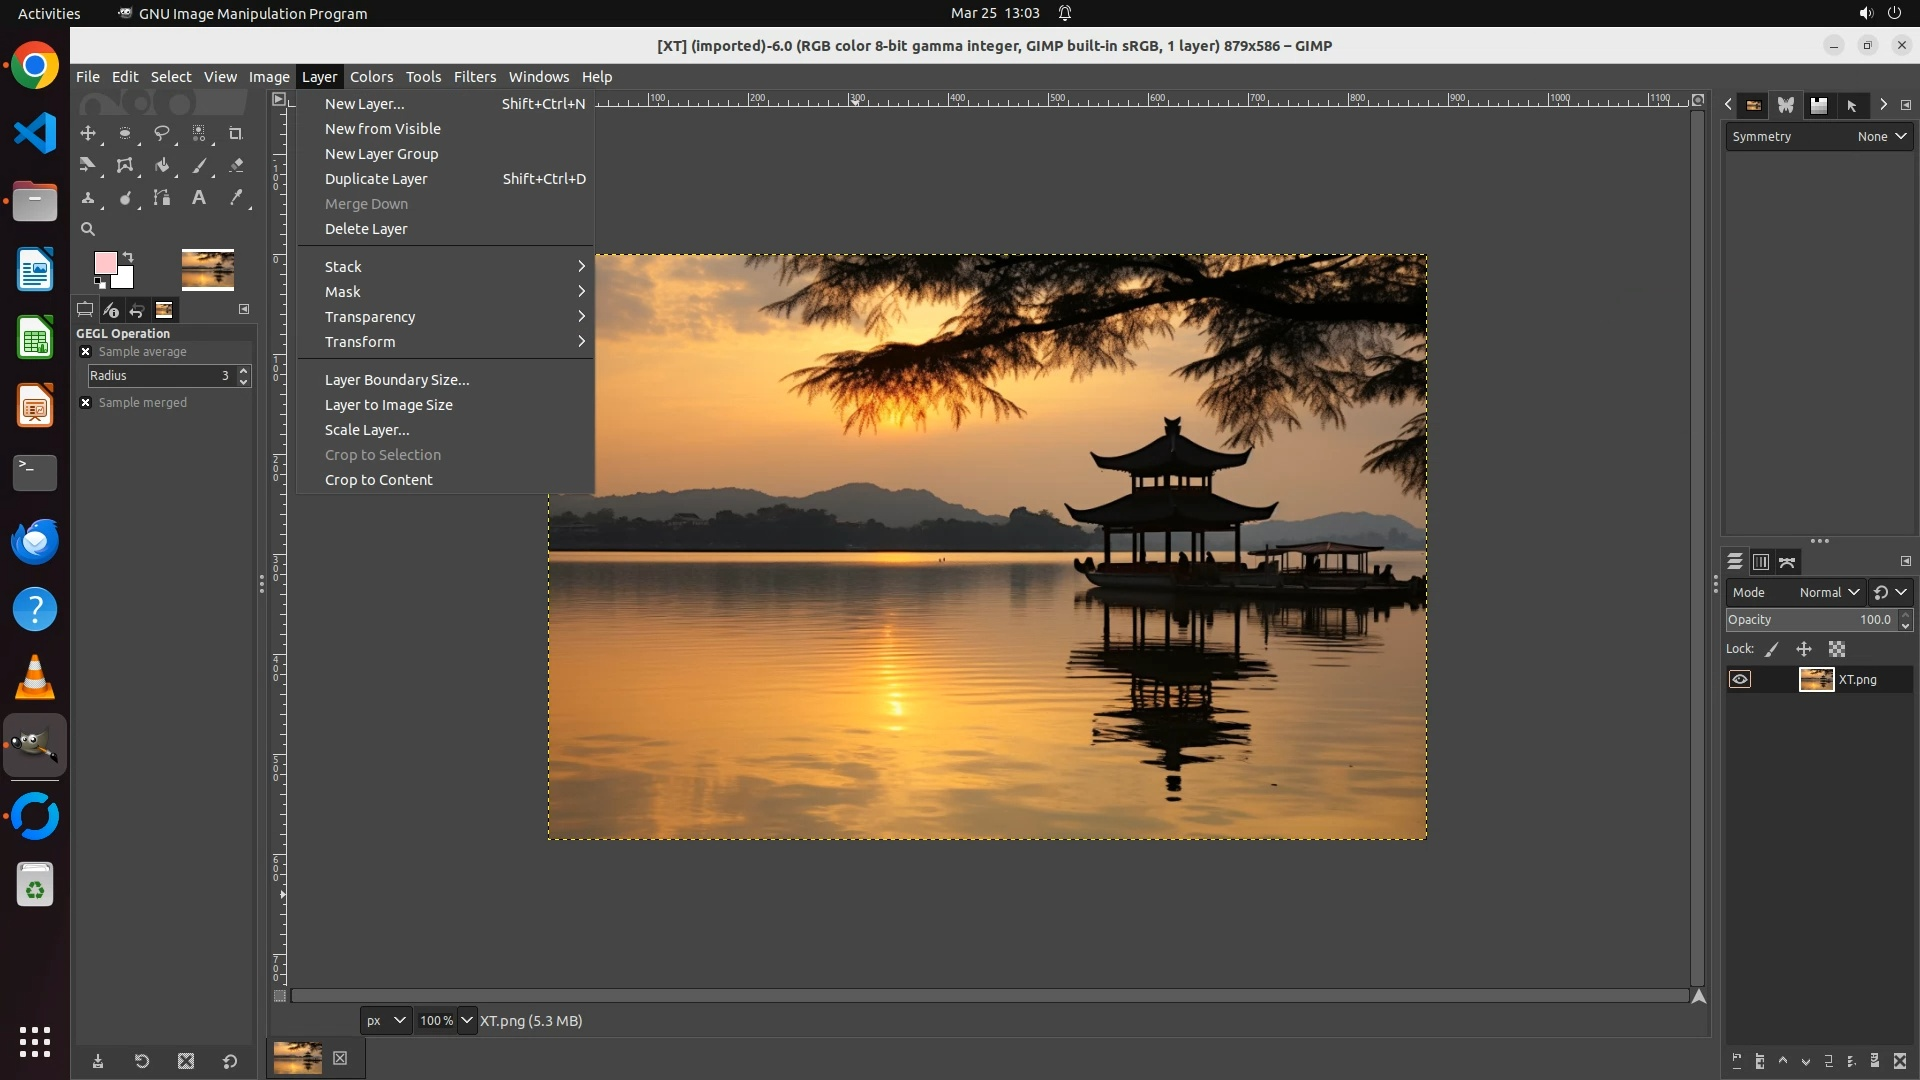Click the pink foreground color swatch

pyautogui.click(x=104, y=263)
